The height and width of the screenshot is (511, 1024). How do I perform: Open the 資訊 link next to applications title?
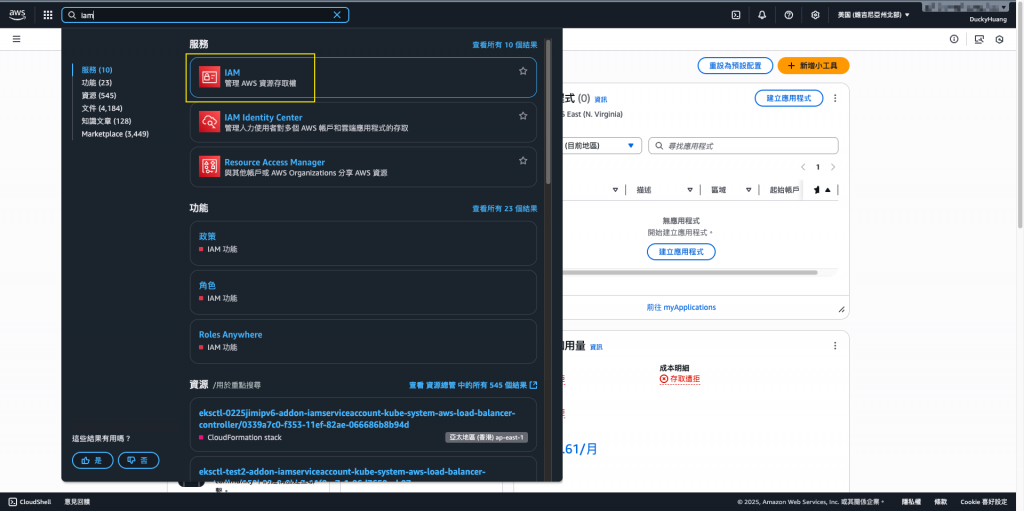tap(600, 99)
